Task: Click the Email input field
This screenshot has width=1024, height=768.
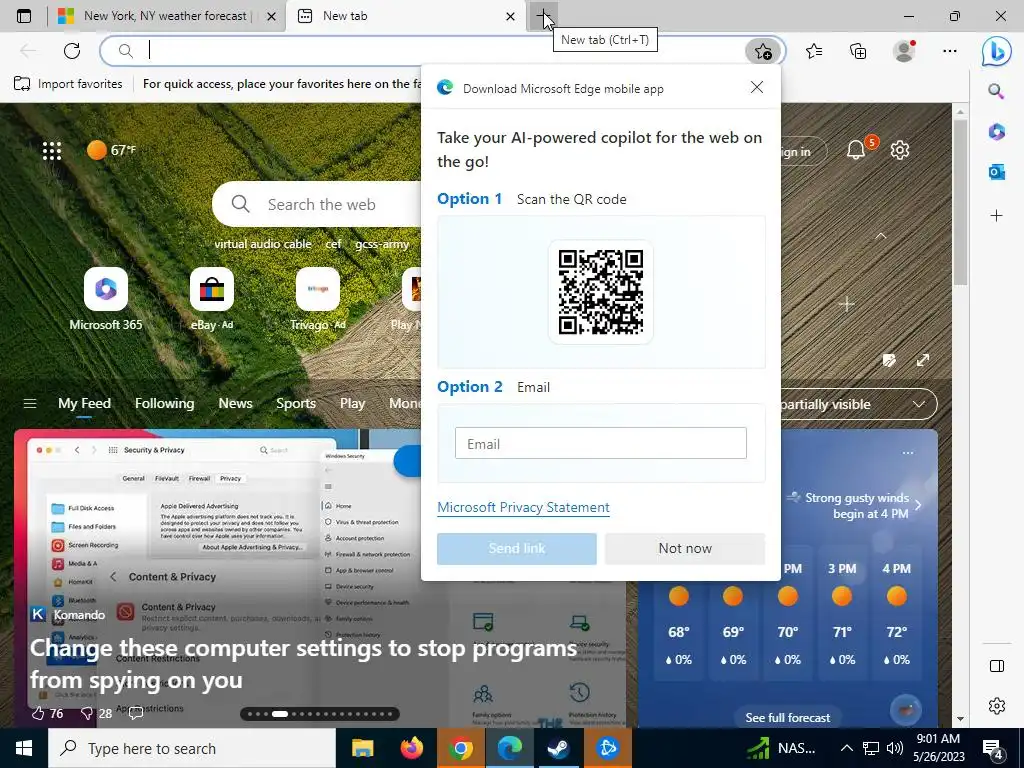Action: pyautogui.click(x=601, y=443)
